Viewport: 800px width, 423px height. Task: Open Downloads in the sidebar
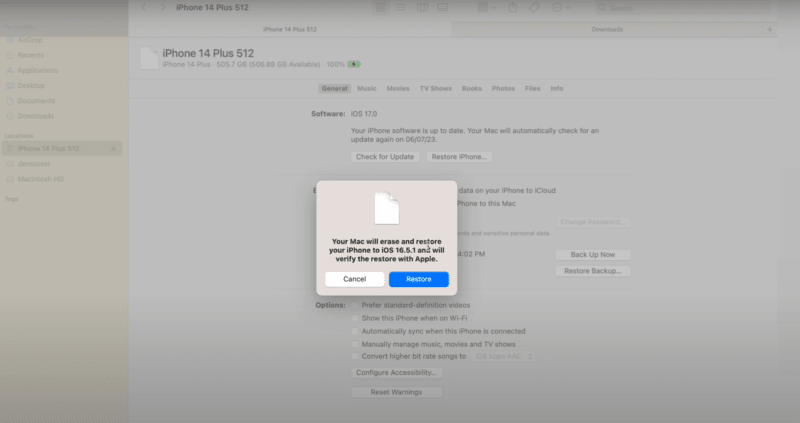pyautogui.click(x=35, y=116)
